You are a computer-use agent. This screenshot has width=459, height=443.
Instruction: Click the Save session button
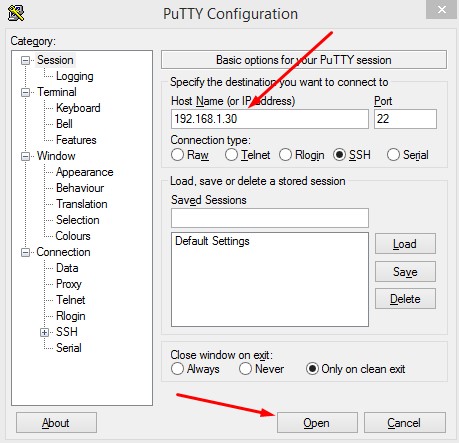405,272
